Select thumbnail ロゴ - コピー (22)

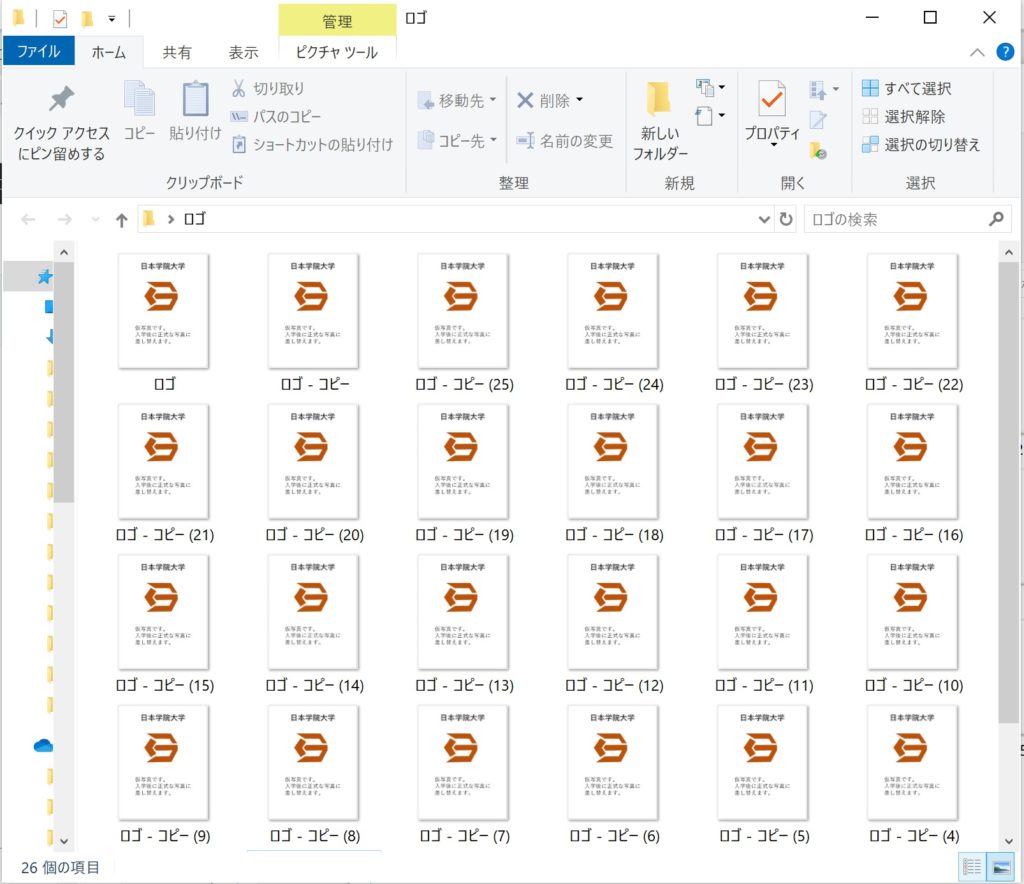[912, 311]
